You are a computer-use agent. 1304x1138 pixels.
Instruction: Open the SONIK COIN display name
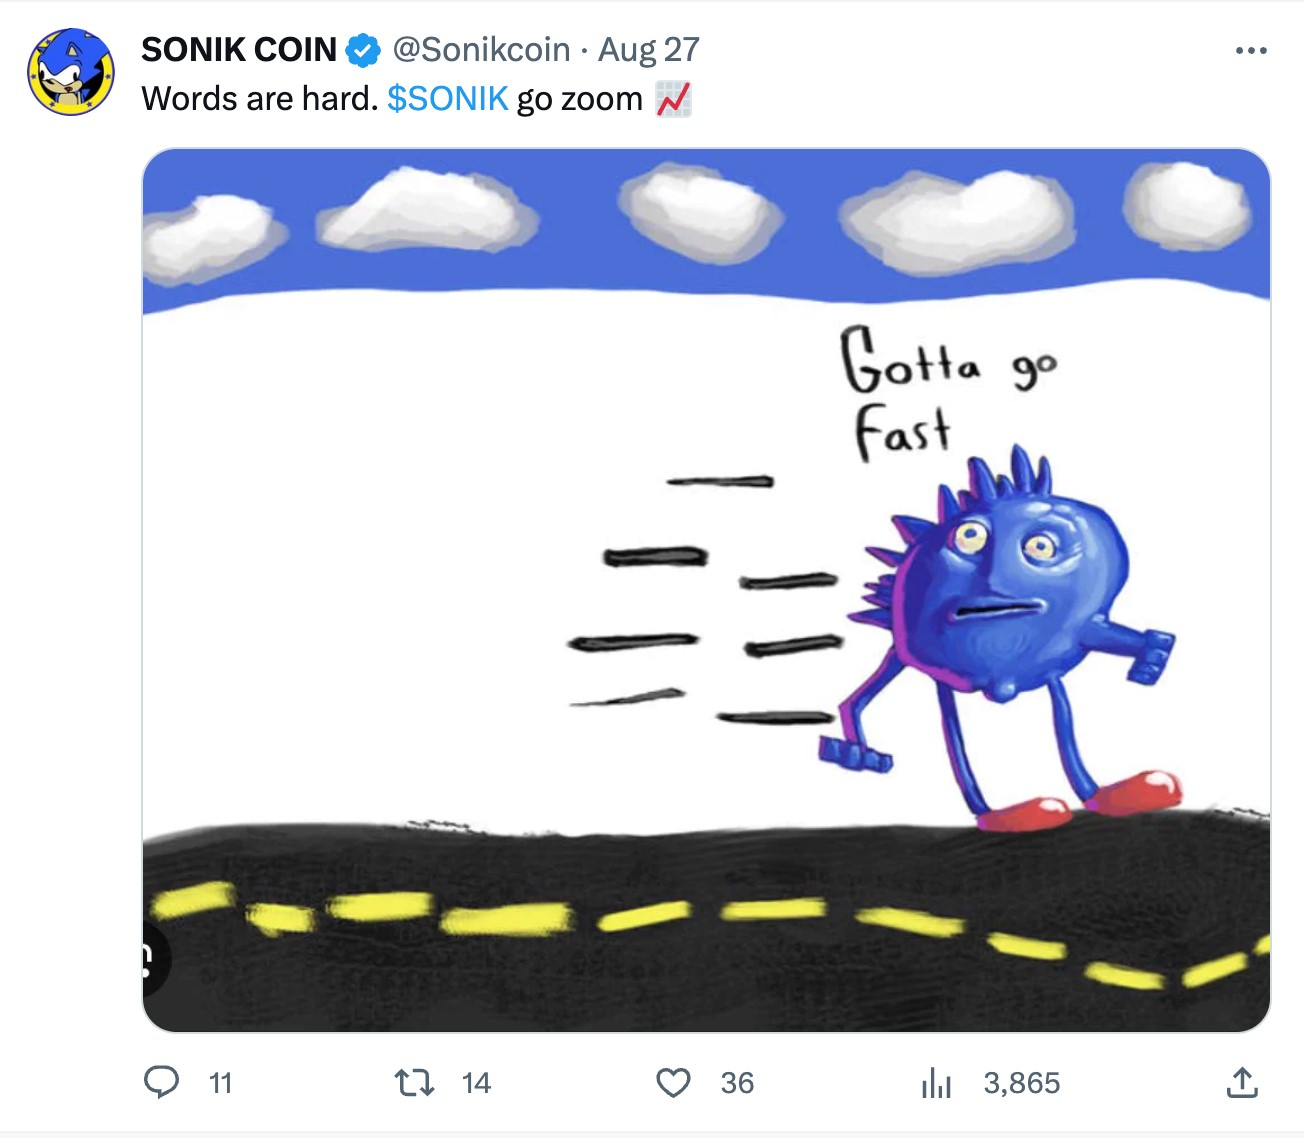tap(239, 50)
